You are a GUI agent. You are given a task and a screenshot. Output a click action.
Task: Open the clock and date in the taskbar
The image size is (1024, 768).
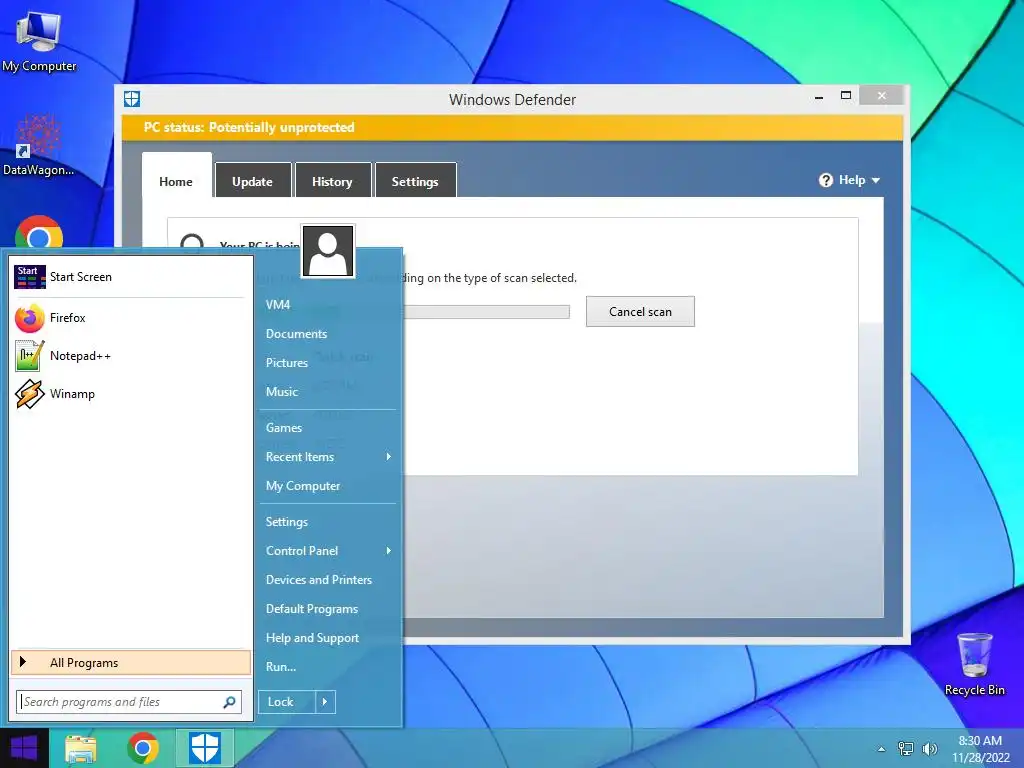(x=980, y=749)
